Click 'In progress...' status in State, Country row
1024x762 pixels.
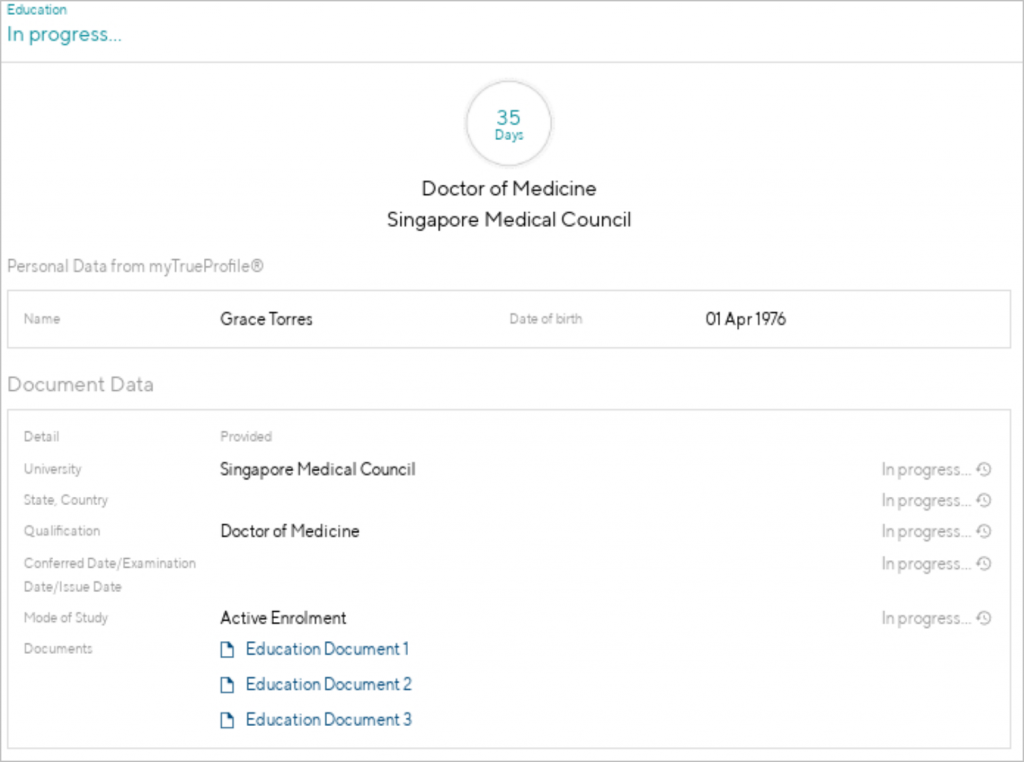point(926,500)
